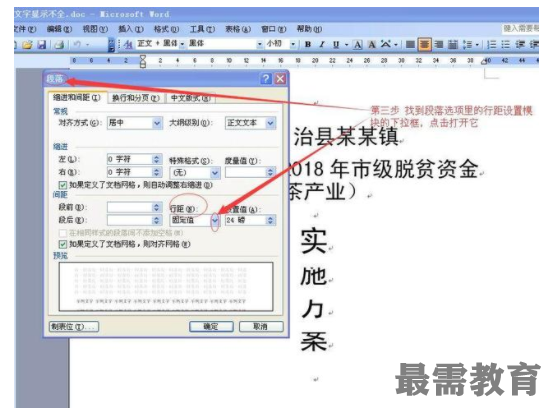Open the 插入 (Insert) menu
The width and height of the screenshot is (547, 419).
[x=131, y=29]
